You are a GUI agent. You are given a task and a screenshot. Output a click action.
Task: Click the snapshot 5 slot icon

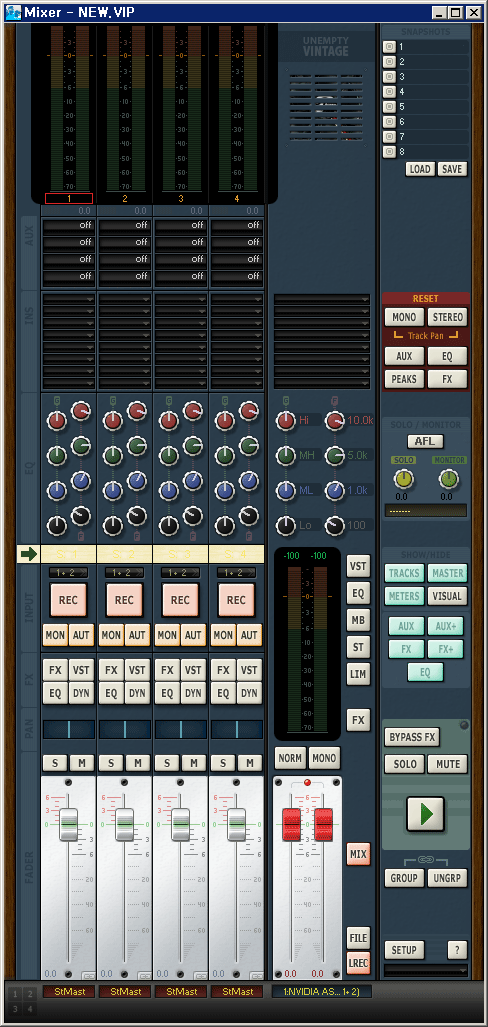pos(388,107)
